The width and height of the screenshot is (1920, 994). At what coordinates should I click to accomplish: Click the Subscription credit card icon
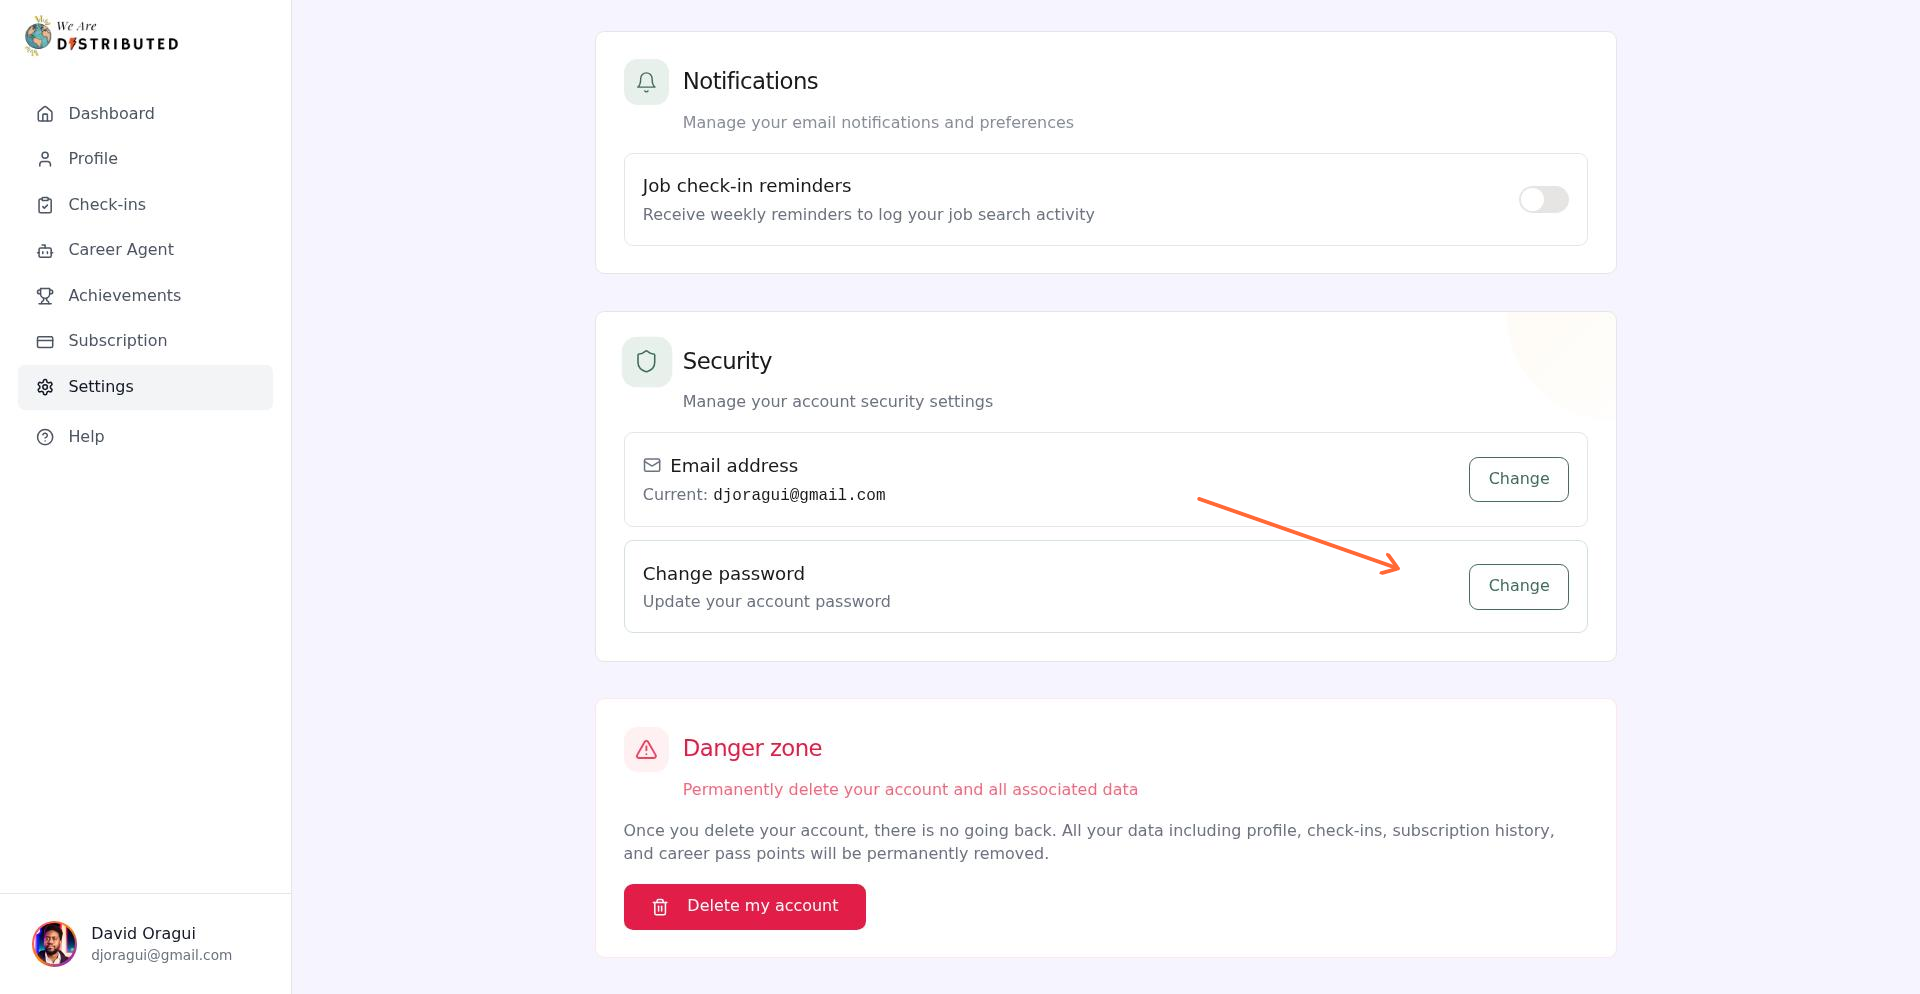[x=45, y=341]
